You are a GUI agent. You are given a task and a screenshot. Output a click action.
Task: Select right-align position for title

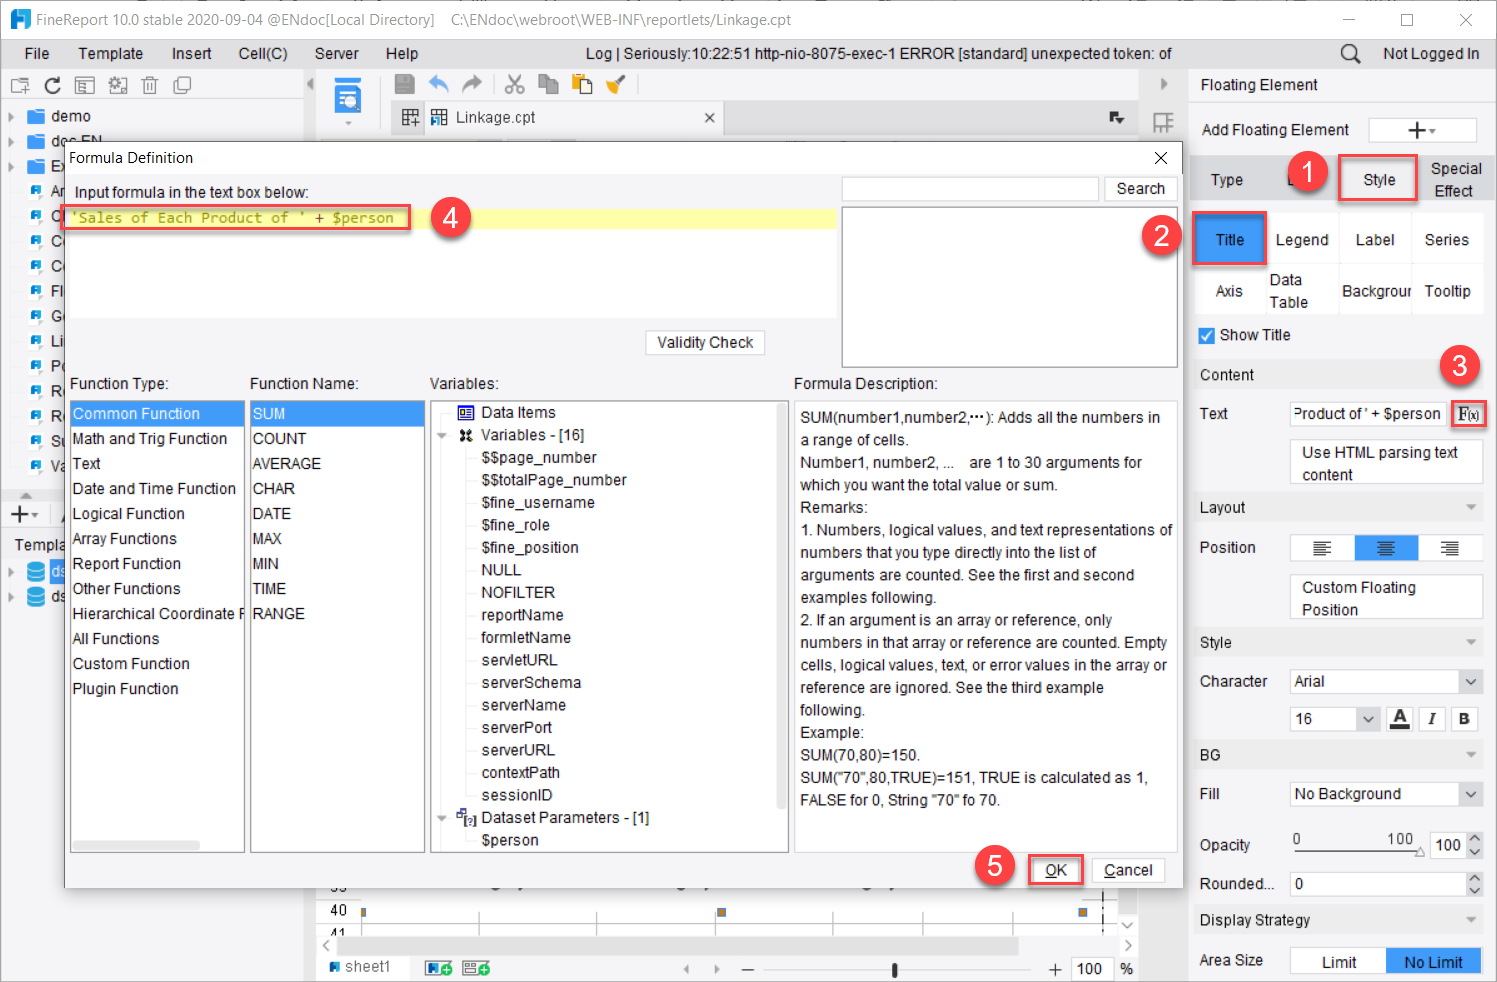click(x=1449, y=548)
